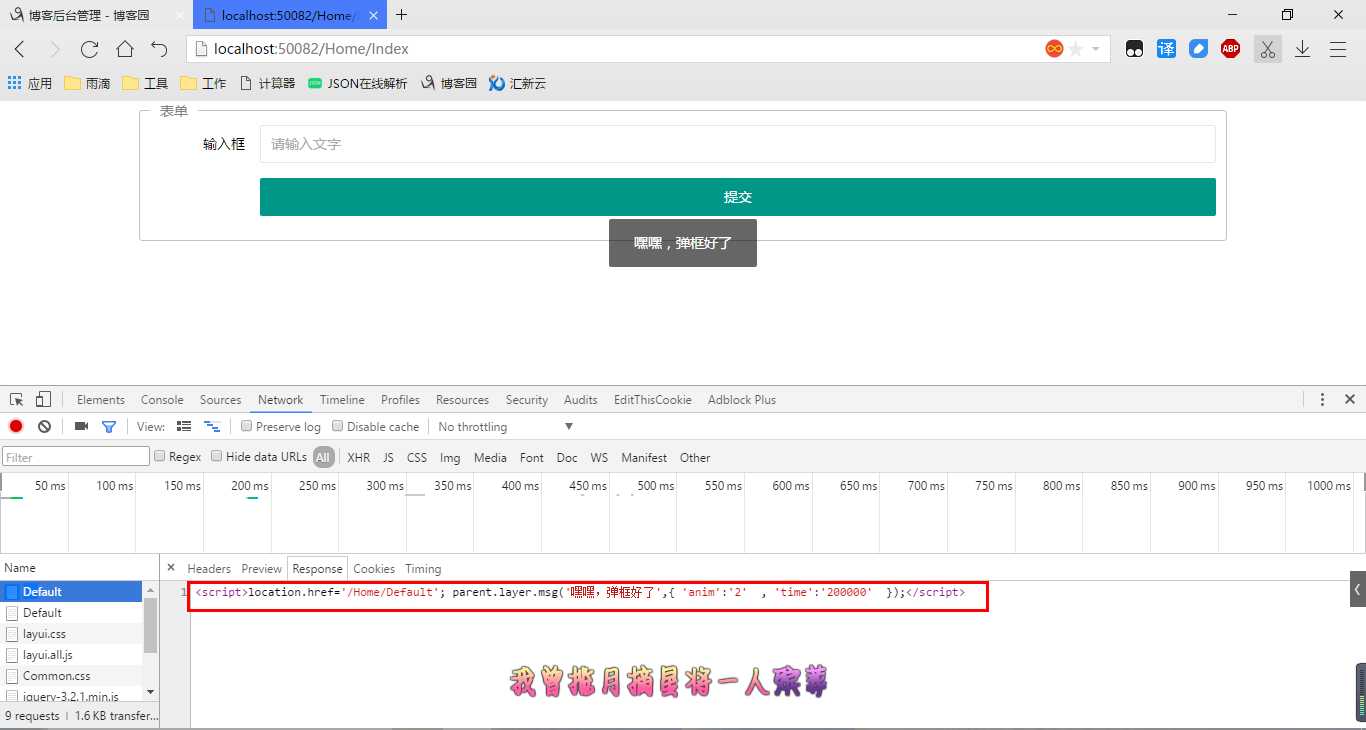Click the mask-shaped extension icon

1134,49
